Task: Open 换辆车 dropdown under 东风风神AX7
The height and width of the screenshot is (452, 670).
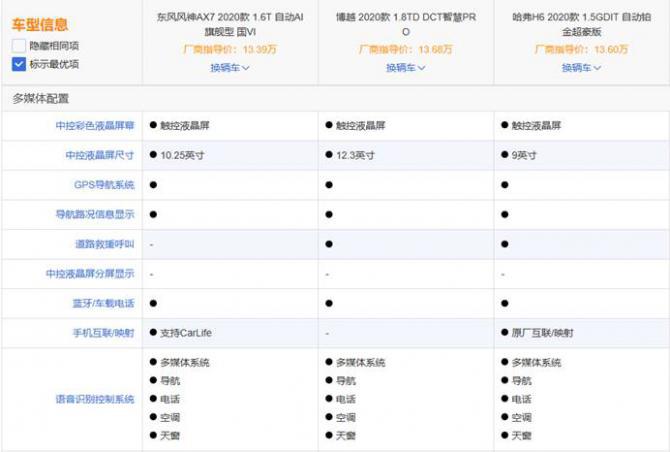Action: click(x=230, y=68)
